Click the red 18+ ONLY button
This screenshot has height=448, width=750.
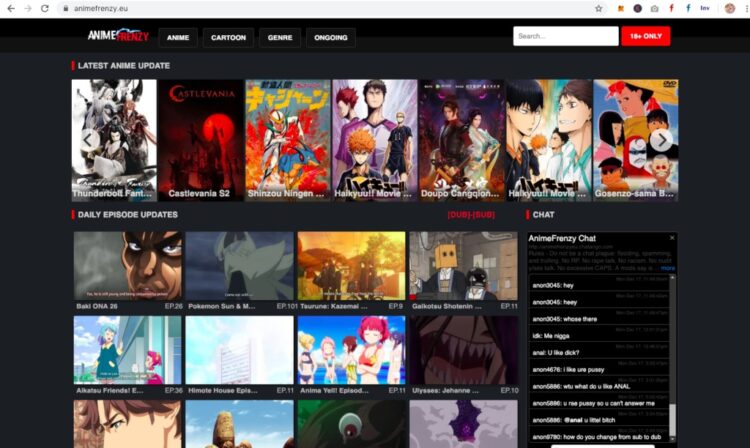point(646,36)
